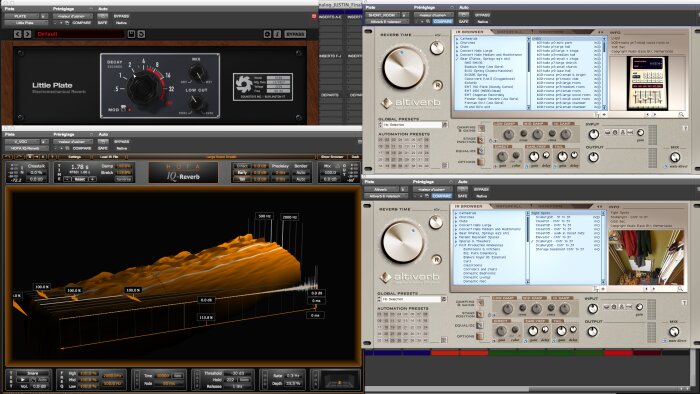Viewport: 700px width, 394px height.
Task: Click the Decay knob on Little Plate
Action: coord(144,87)
